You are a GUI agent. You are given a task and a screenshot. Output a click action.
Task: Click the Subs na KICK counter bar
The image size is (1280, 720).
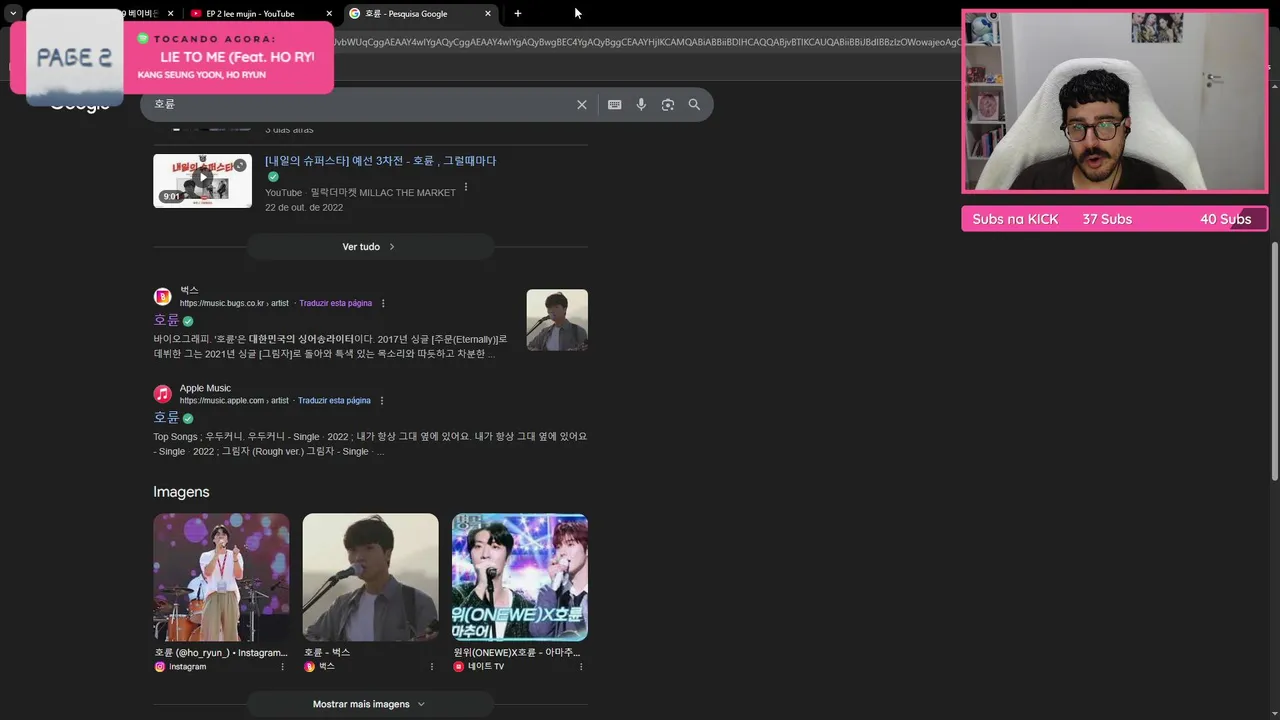[1114, 219]
